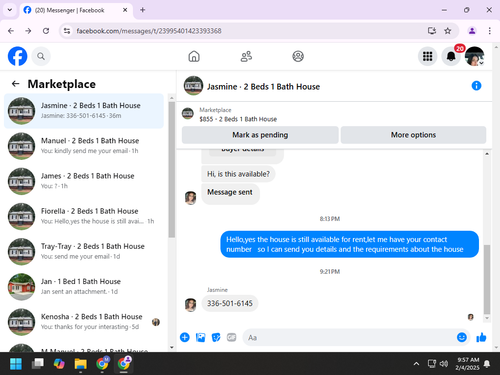Click Jan's red house listing thumbnail
Image resolution: width=500 pixels, height=375 pixels.
tap(21, 287)
